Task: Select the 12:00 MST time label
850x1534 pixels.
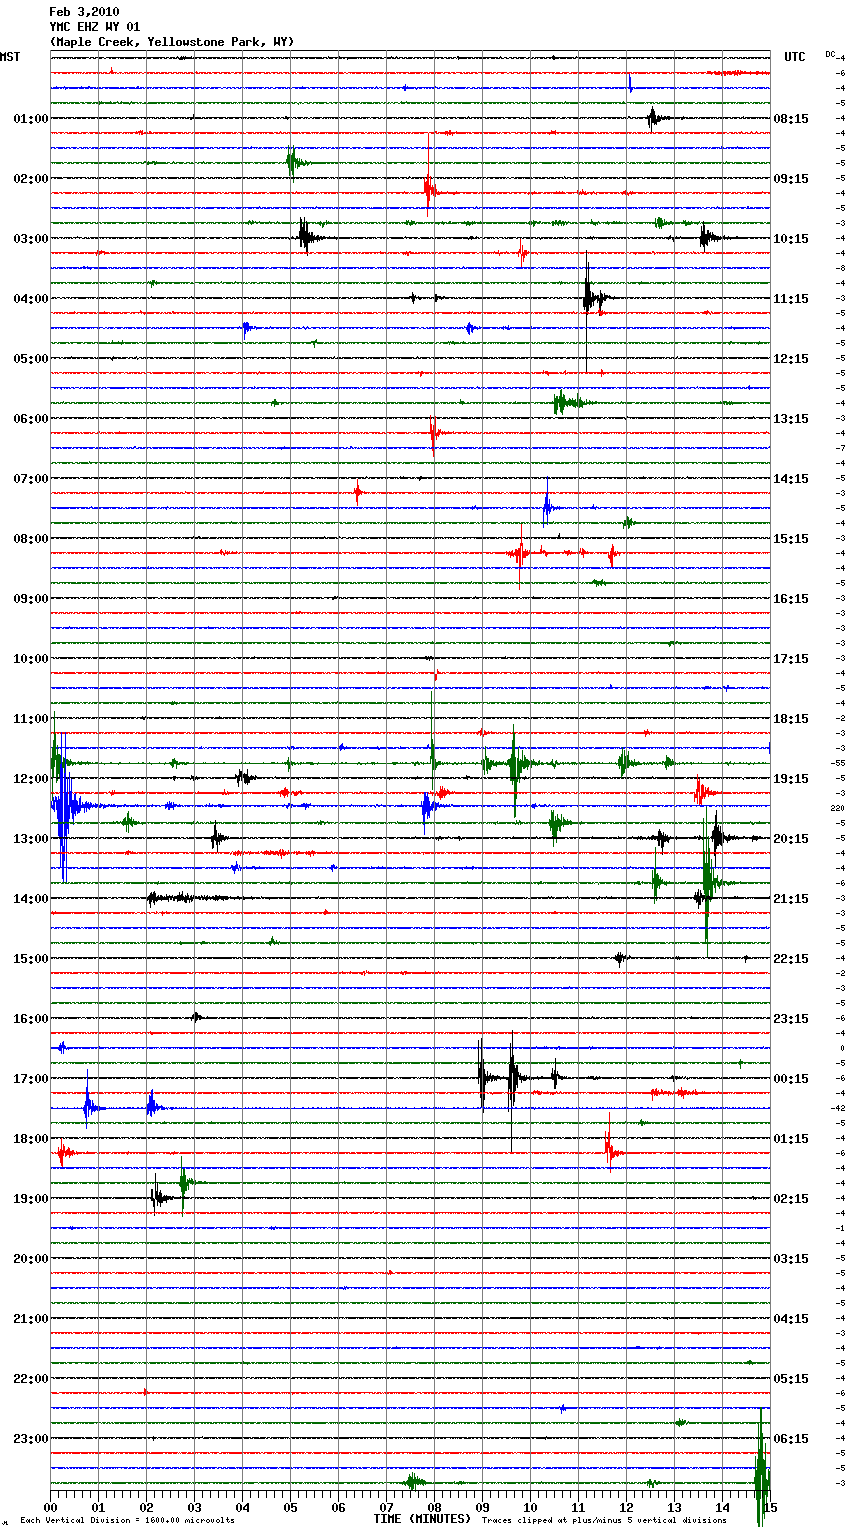Action: coord(30,779)
